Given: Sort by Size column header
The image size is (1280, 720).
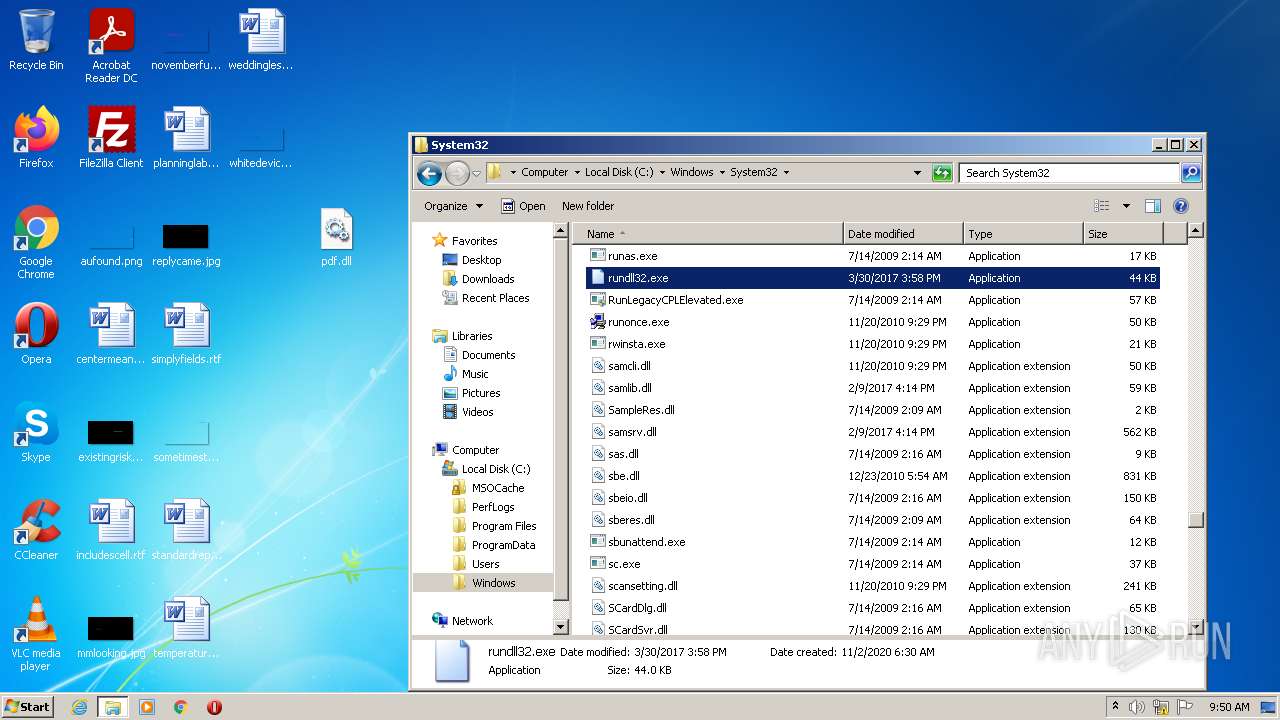Looking at the screenshot, I should pos(1123,234).
